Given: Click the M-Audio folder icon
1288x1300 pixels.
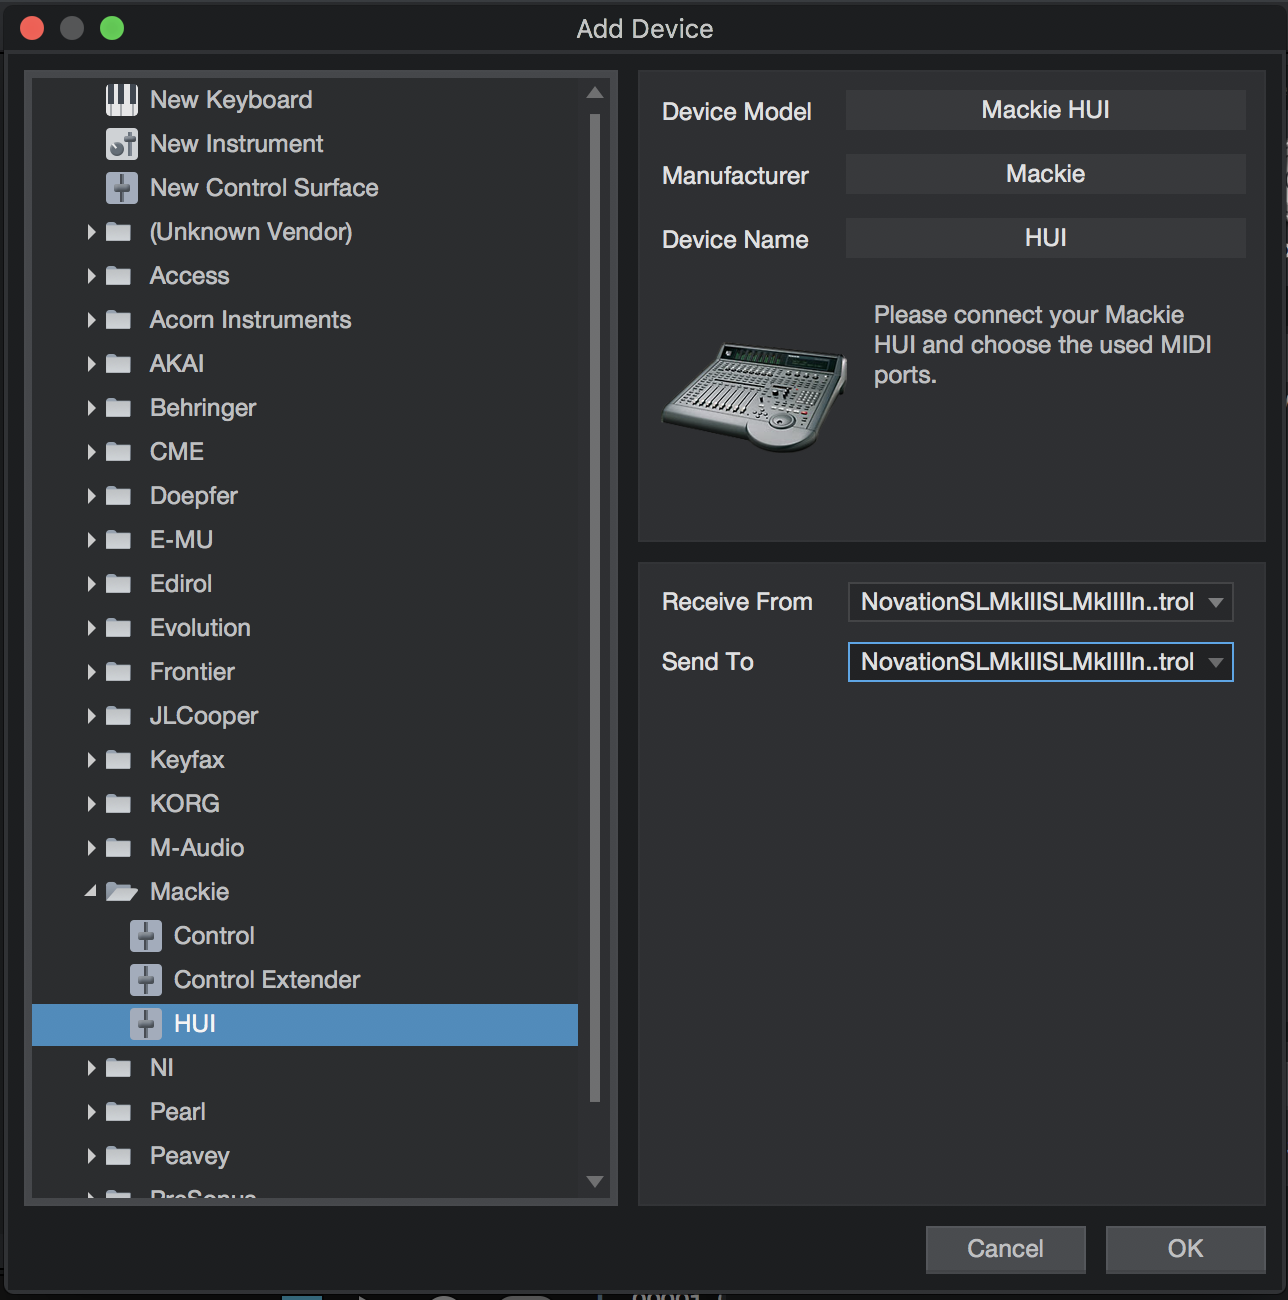Looking at the screenshot, I should [x=119, y=848].
